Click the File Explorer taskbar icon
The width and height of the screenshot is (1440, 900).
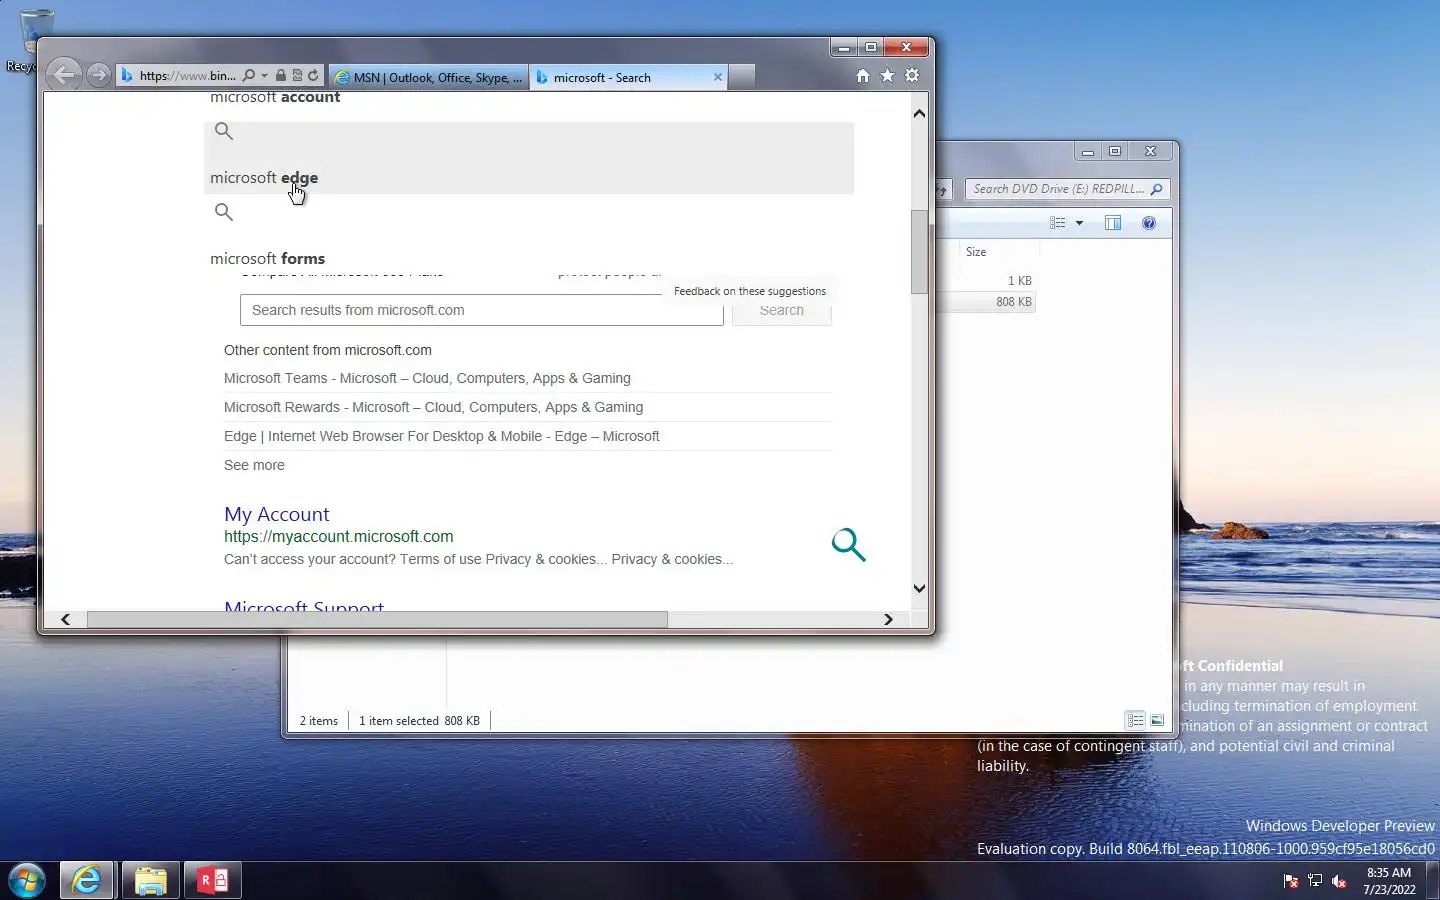pyautogui.click(x=151, y=880)
